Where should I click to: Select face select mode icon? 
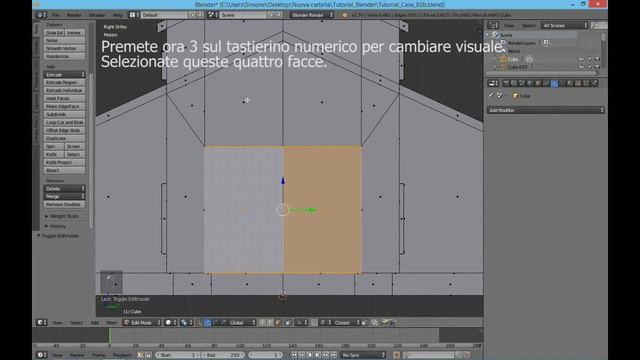(278, 322)
